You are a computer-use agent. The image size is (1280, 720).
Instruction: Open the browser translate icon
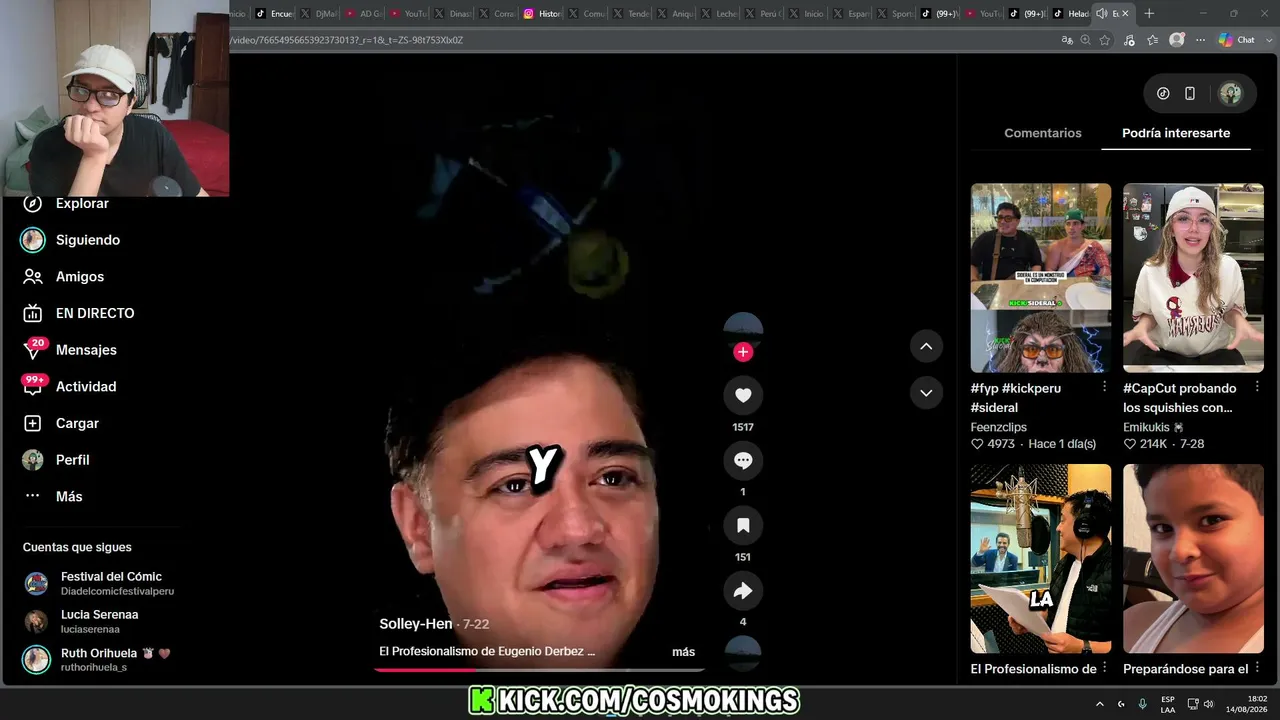coord(1067,40)
